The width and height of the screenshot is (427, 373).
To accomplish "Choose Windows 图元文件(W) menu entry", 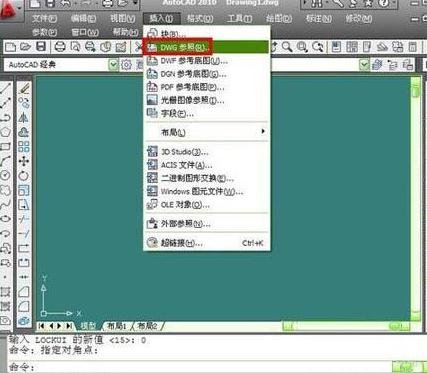I will [x=207, y=192].
